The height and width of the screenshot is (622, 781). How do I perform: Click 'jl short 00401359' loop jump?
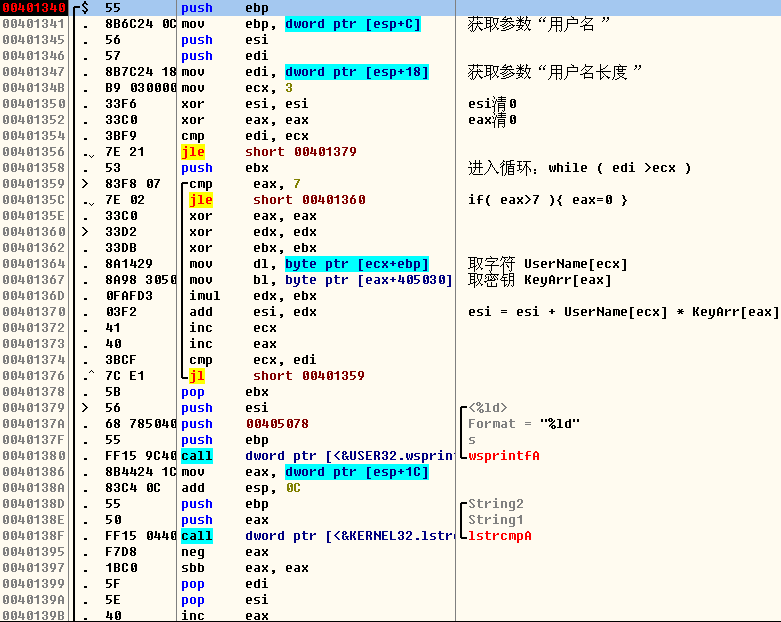click(x=277, y=375)
